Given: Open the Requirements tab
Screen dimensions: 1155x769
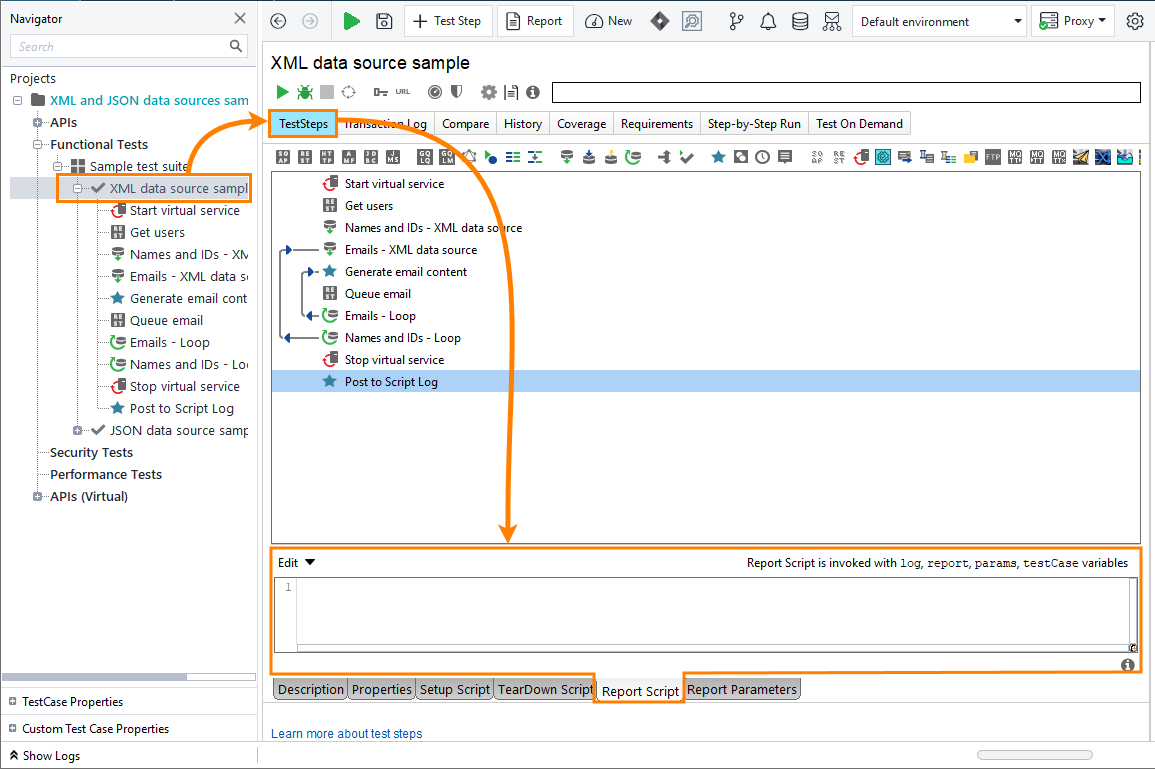Looking at the screenshot, I should pos(657,124).
